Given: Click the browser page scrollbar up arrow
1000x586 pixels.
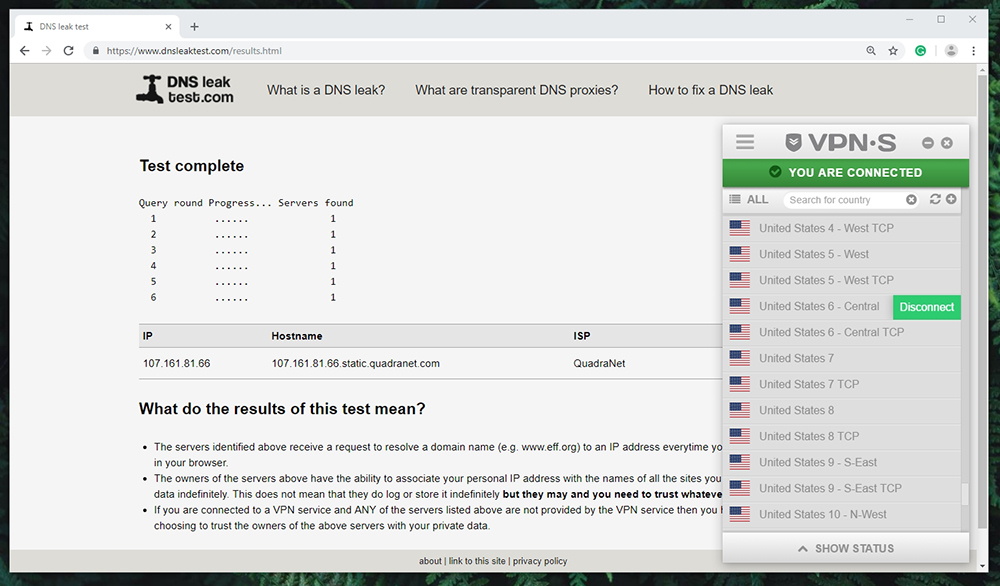Looking at the screenshot, I should [982, 69].
